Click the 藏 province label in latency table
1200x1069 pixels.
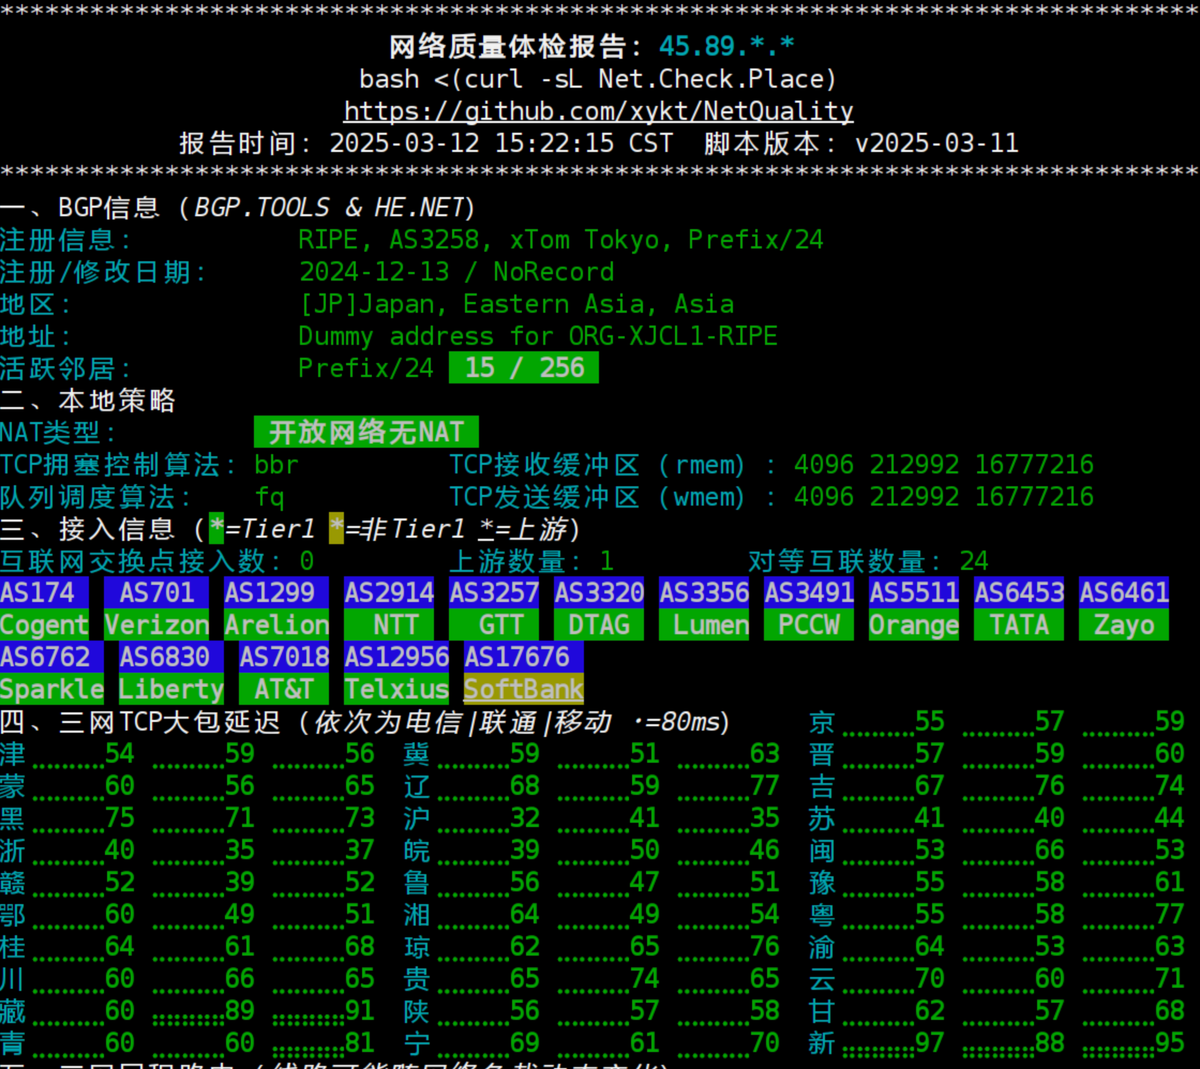[13, 1010]
